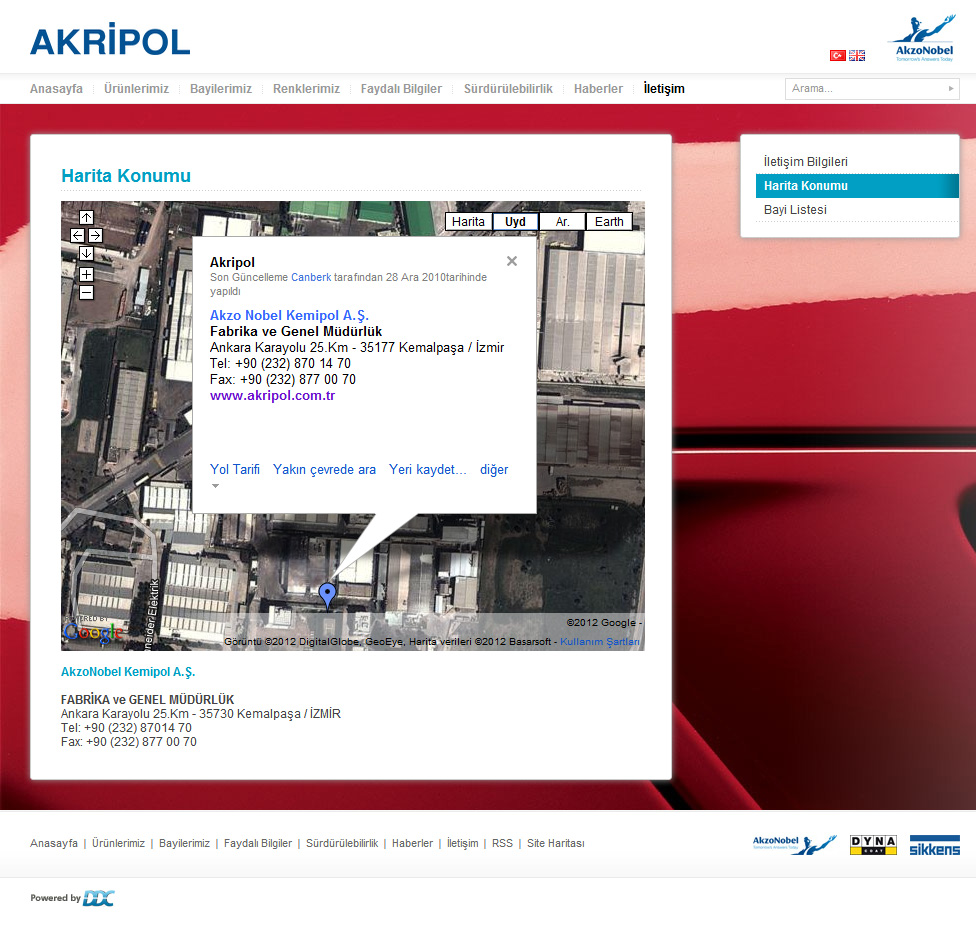
Task: Open Renklerimiz in the top menu
Action: point(306,88)
